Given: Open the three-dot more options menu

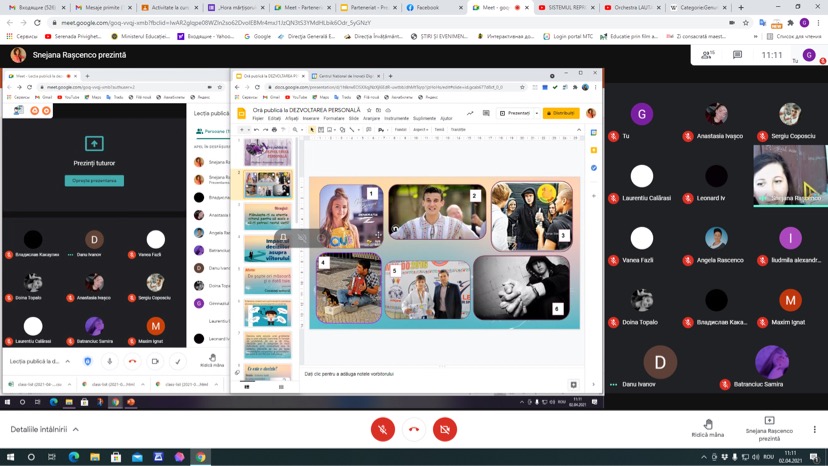Looking at the screenshot, I should tap(815, 430).
